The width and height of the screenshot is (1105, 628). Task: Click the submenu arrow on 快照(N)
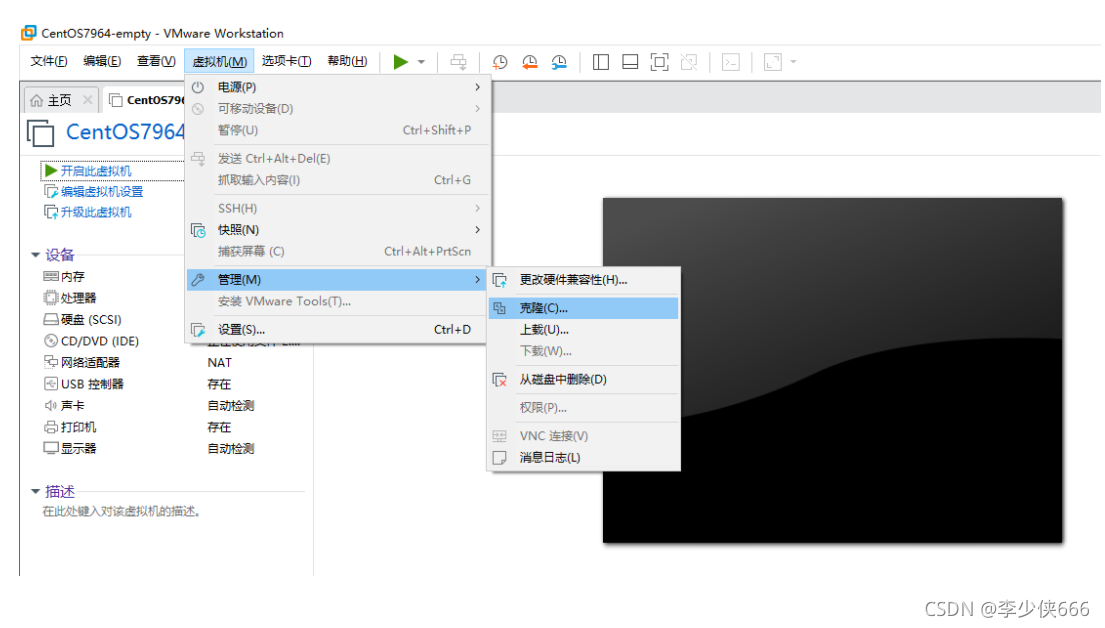tap(477, 230)
